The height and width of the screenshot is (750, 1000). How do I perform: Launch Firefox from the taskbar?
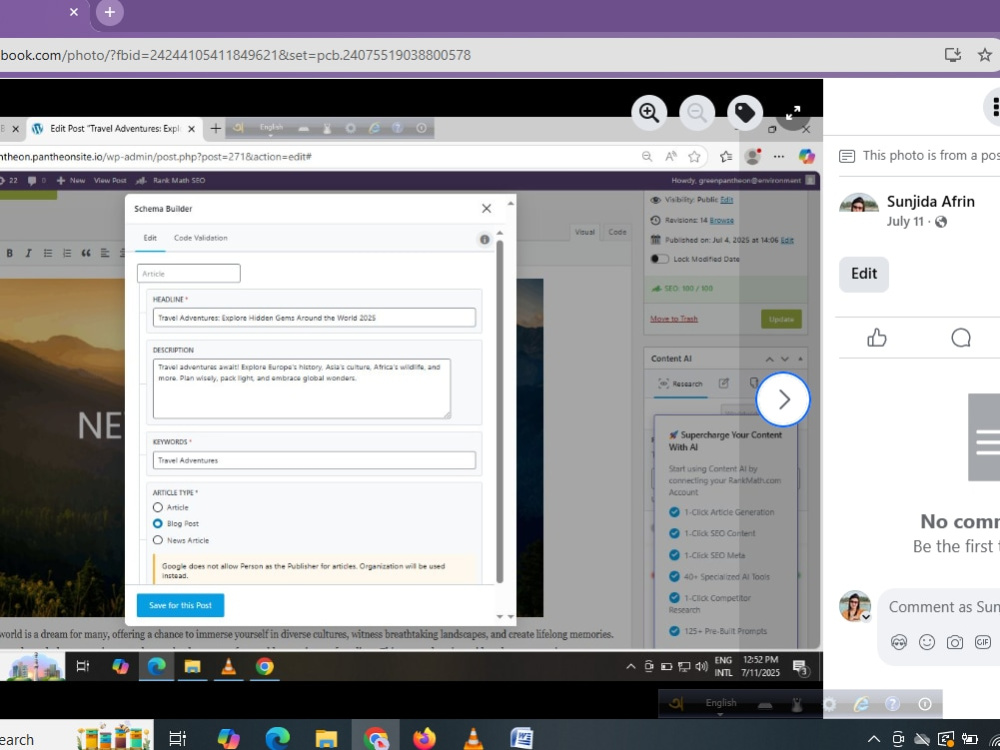[x=424, y=739]
